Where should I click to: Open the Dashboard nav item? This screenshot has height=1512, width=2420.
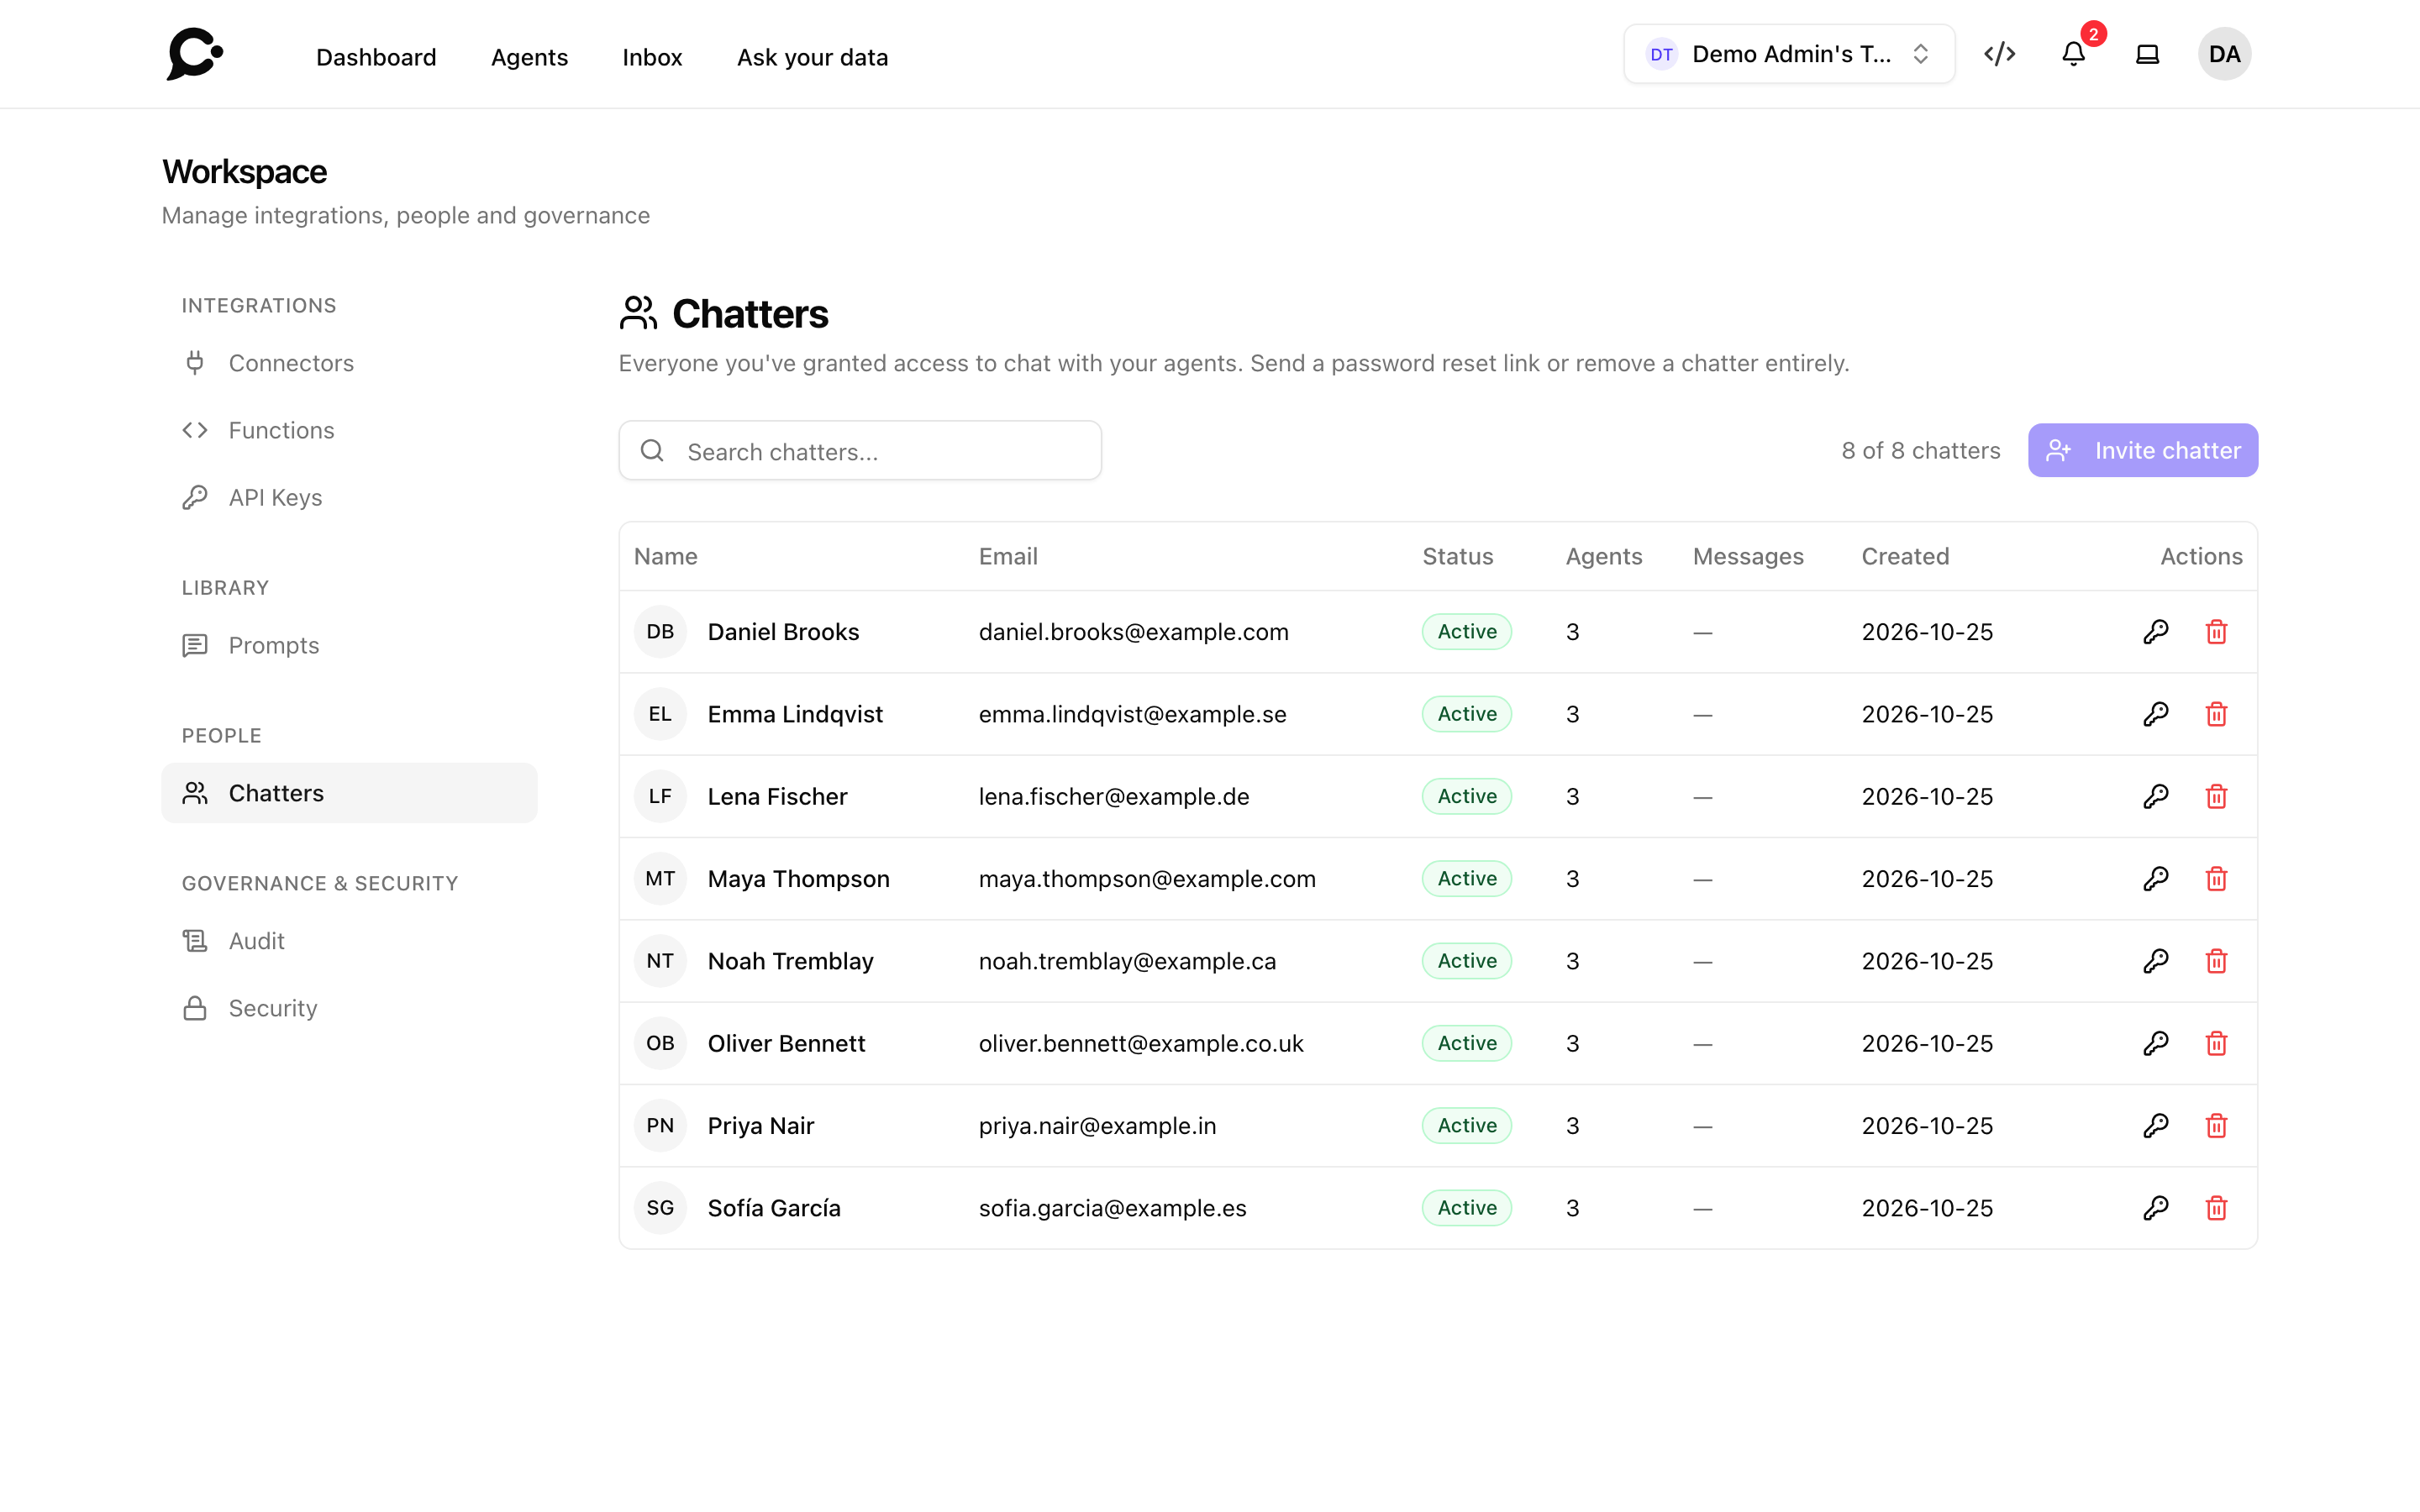tap(376, 57)
